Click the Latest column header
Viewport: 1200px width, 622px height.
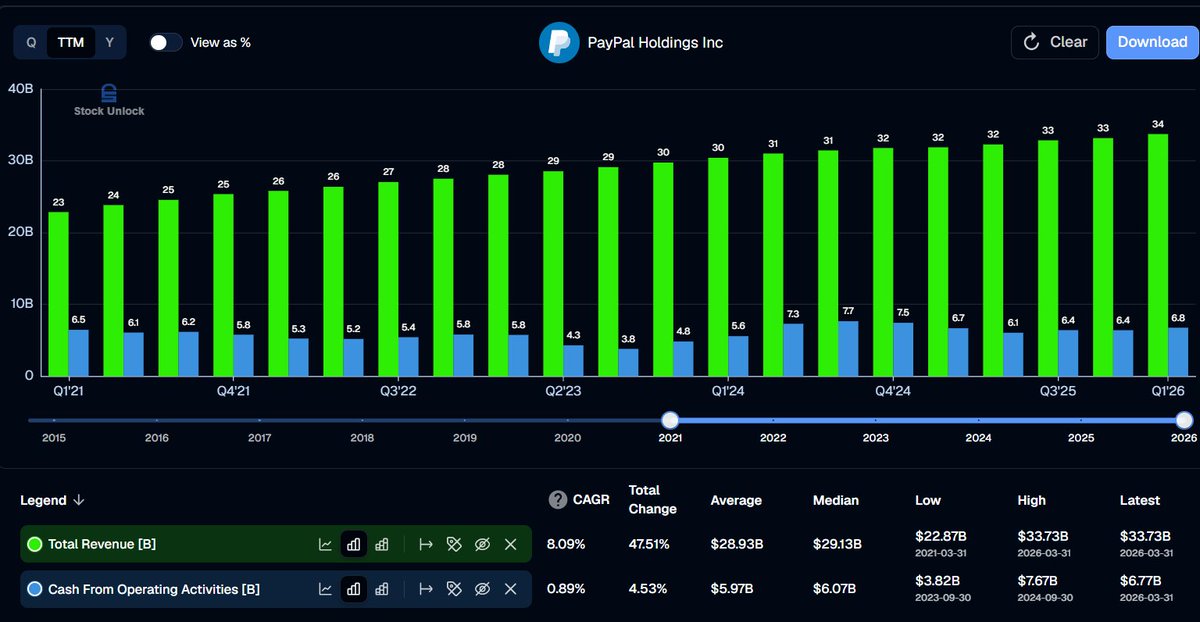click(1140, 500)
